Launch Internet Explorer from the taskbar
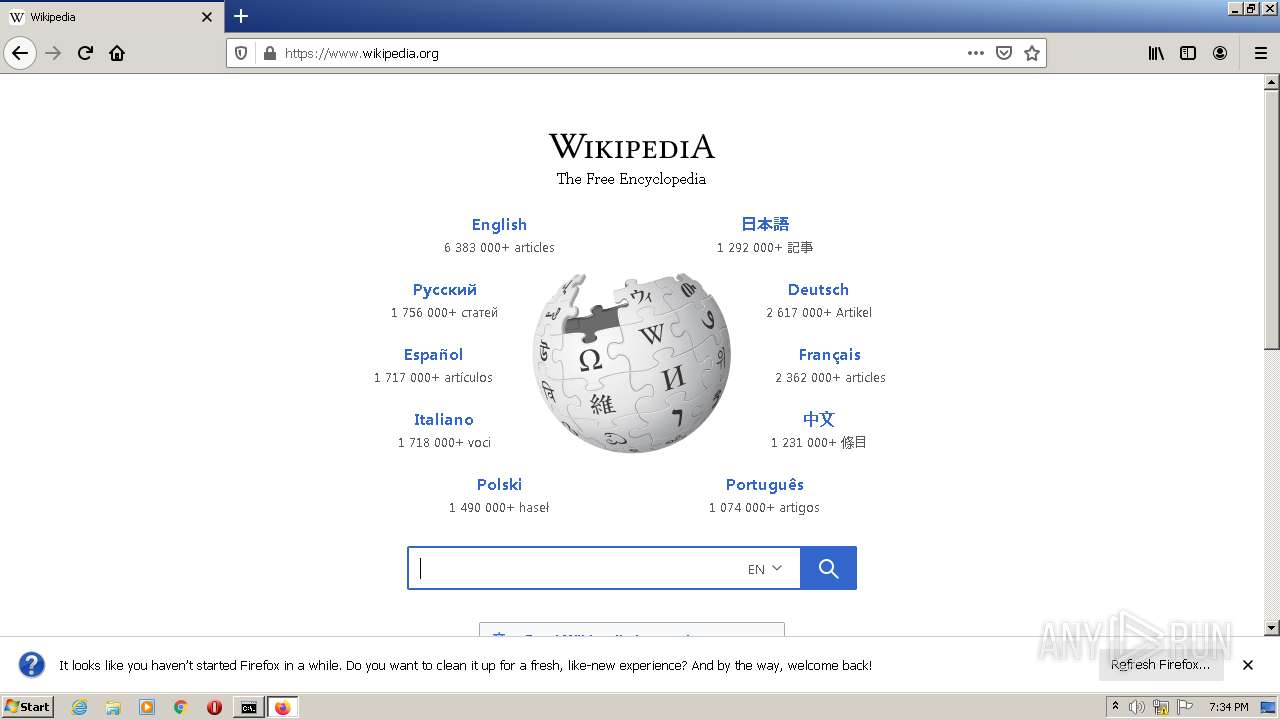1280x720 pixels. click(80, 707)
